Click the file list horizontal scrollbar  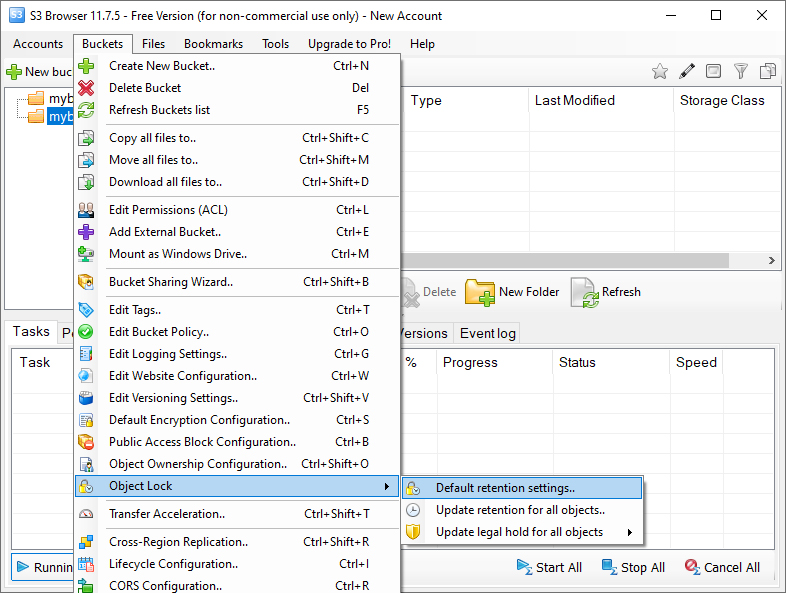point(564,260)
